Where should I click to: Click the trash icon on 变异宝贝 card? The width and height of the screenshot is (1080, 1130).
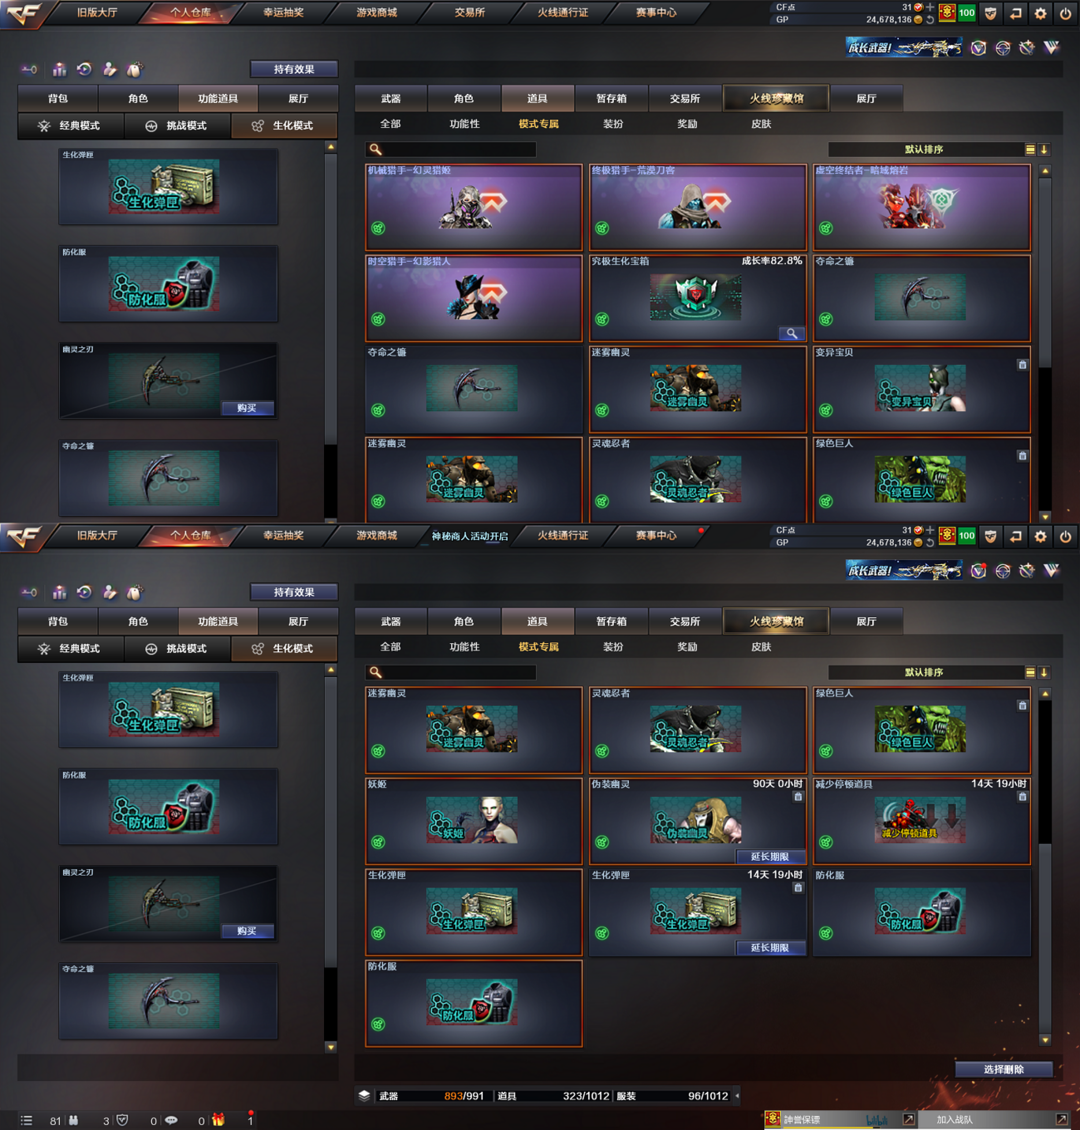point(1022,365)
